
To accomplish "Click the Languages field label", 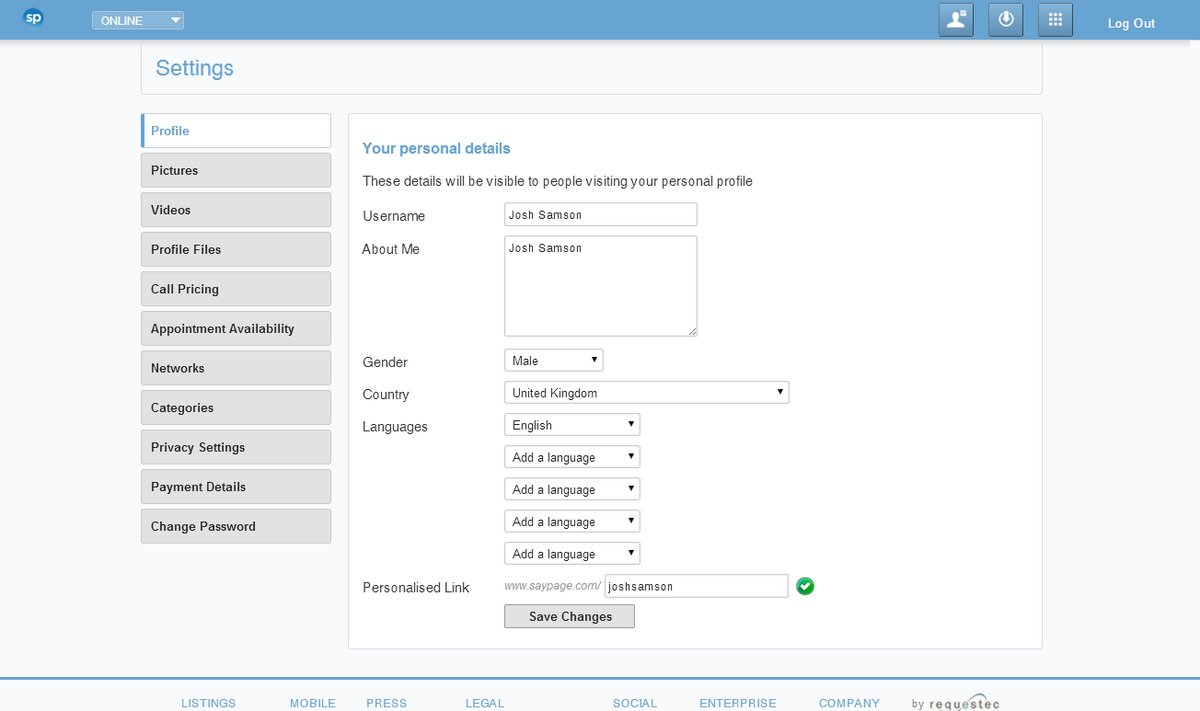I will coord(395,426).
